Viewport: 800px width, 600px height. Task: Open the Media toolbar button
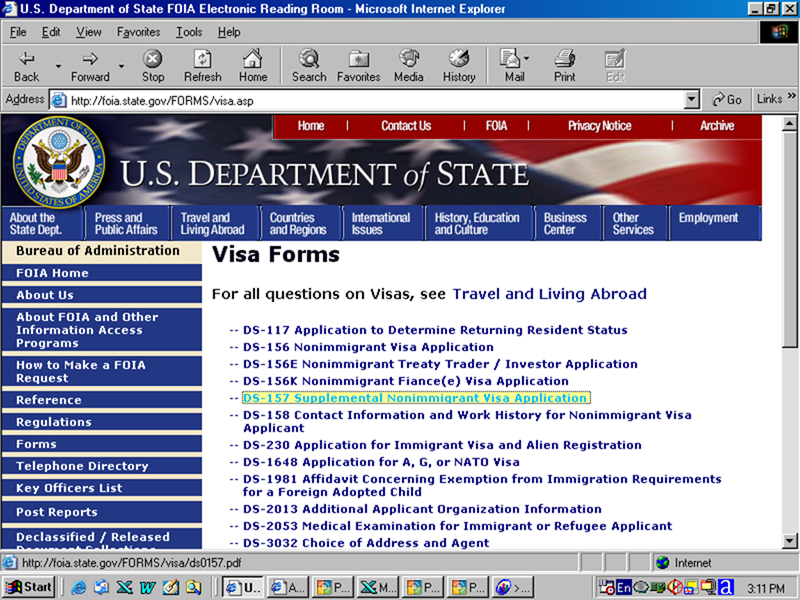coord(409,66)
